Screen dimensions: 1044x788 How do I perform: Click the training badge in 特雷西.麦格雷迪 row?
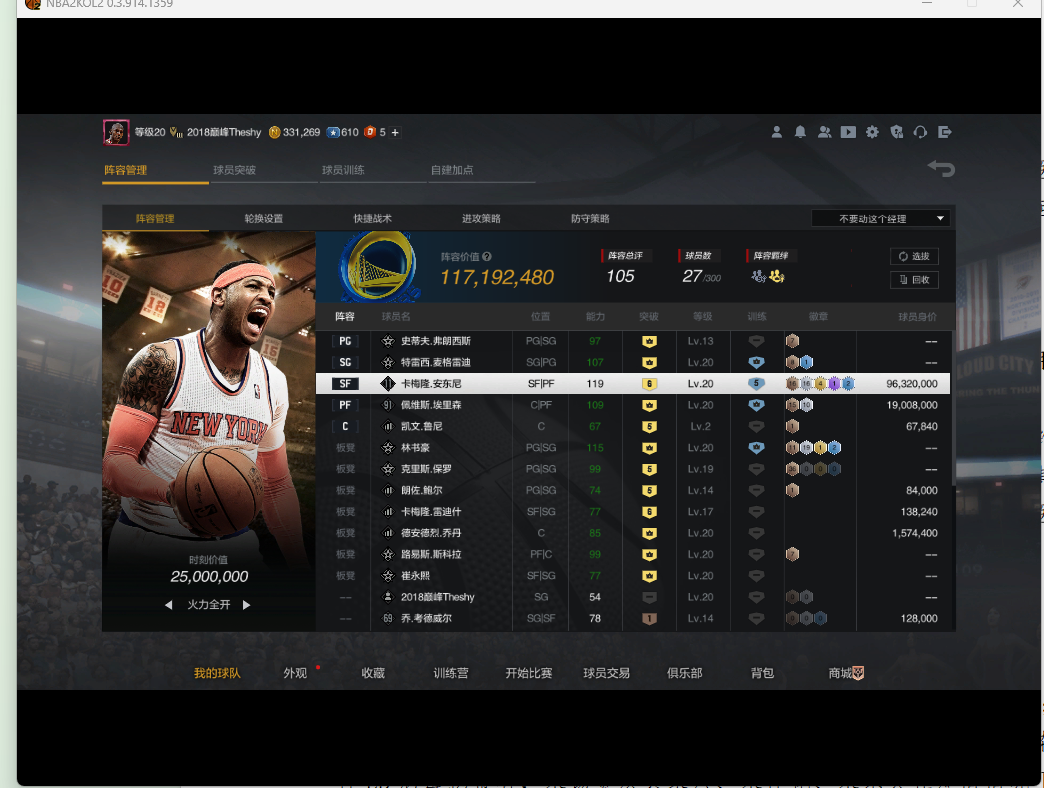[x=756, y=363]
